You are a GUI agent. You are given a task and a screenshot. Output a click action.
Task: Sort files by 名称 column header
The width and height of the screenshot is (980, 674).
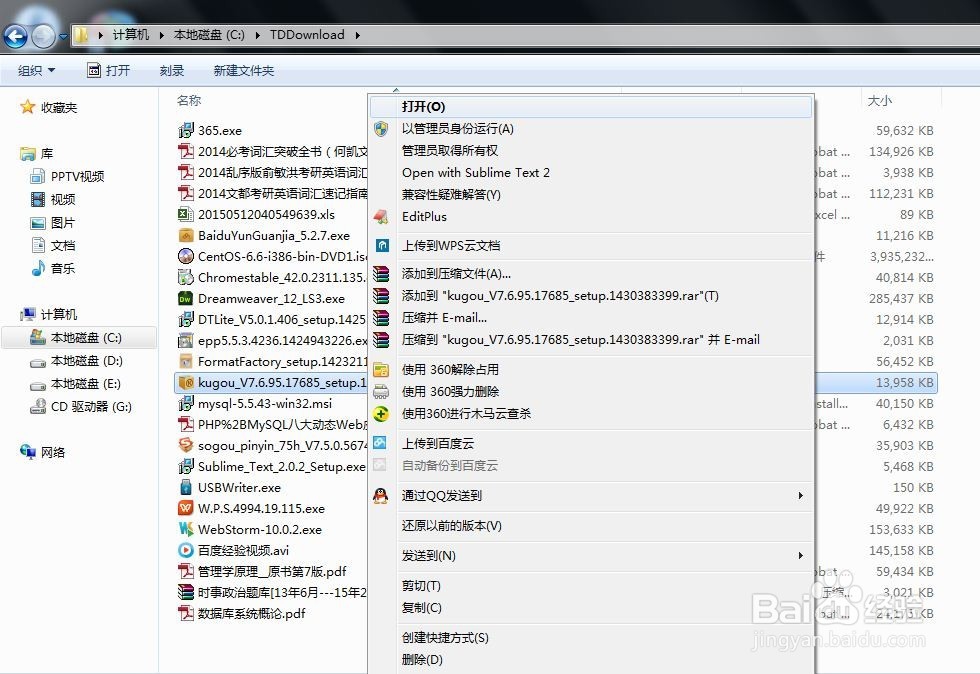[189, 101]
